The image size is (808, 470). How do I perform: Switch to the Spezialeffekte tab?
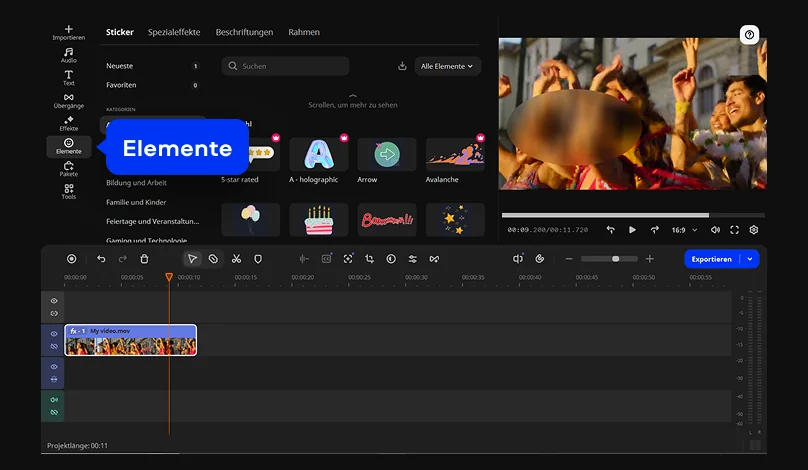pyautogui.click(x=174, y=32)
